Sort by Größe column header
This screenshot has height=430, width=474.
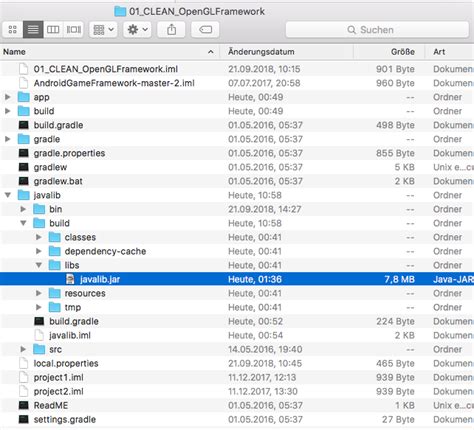[x=389, y=52]
